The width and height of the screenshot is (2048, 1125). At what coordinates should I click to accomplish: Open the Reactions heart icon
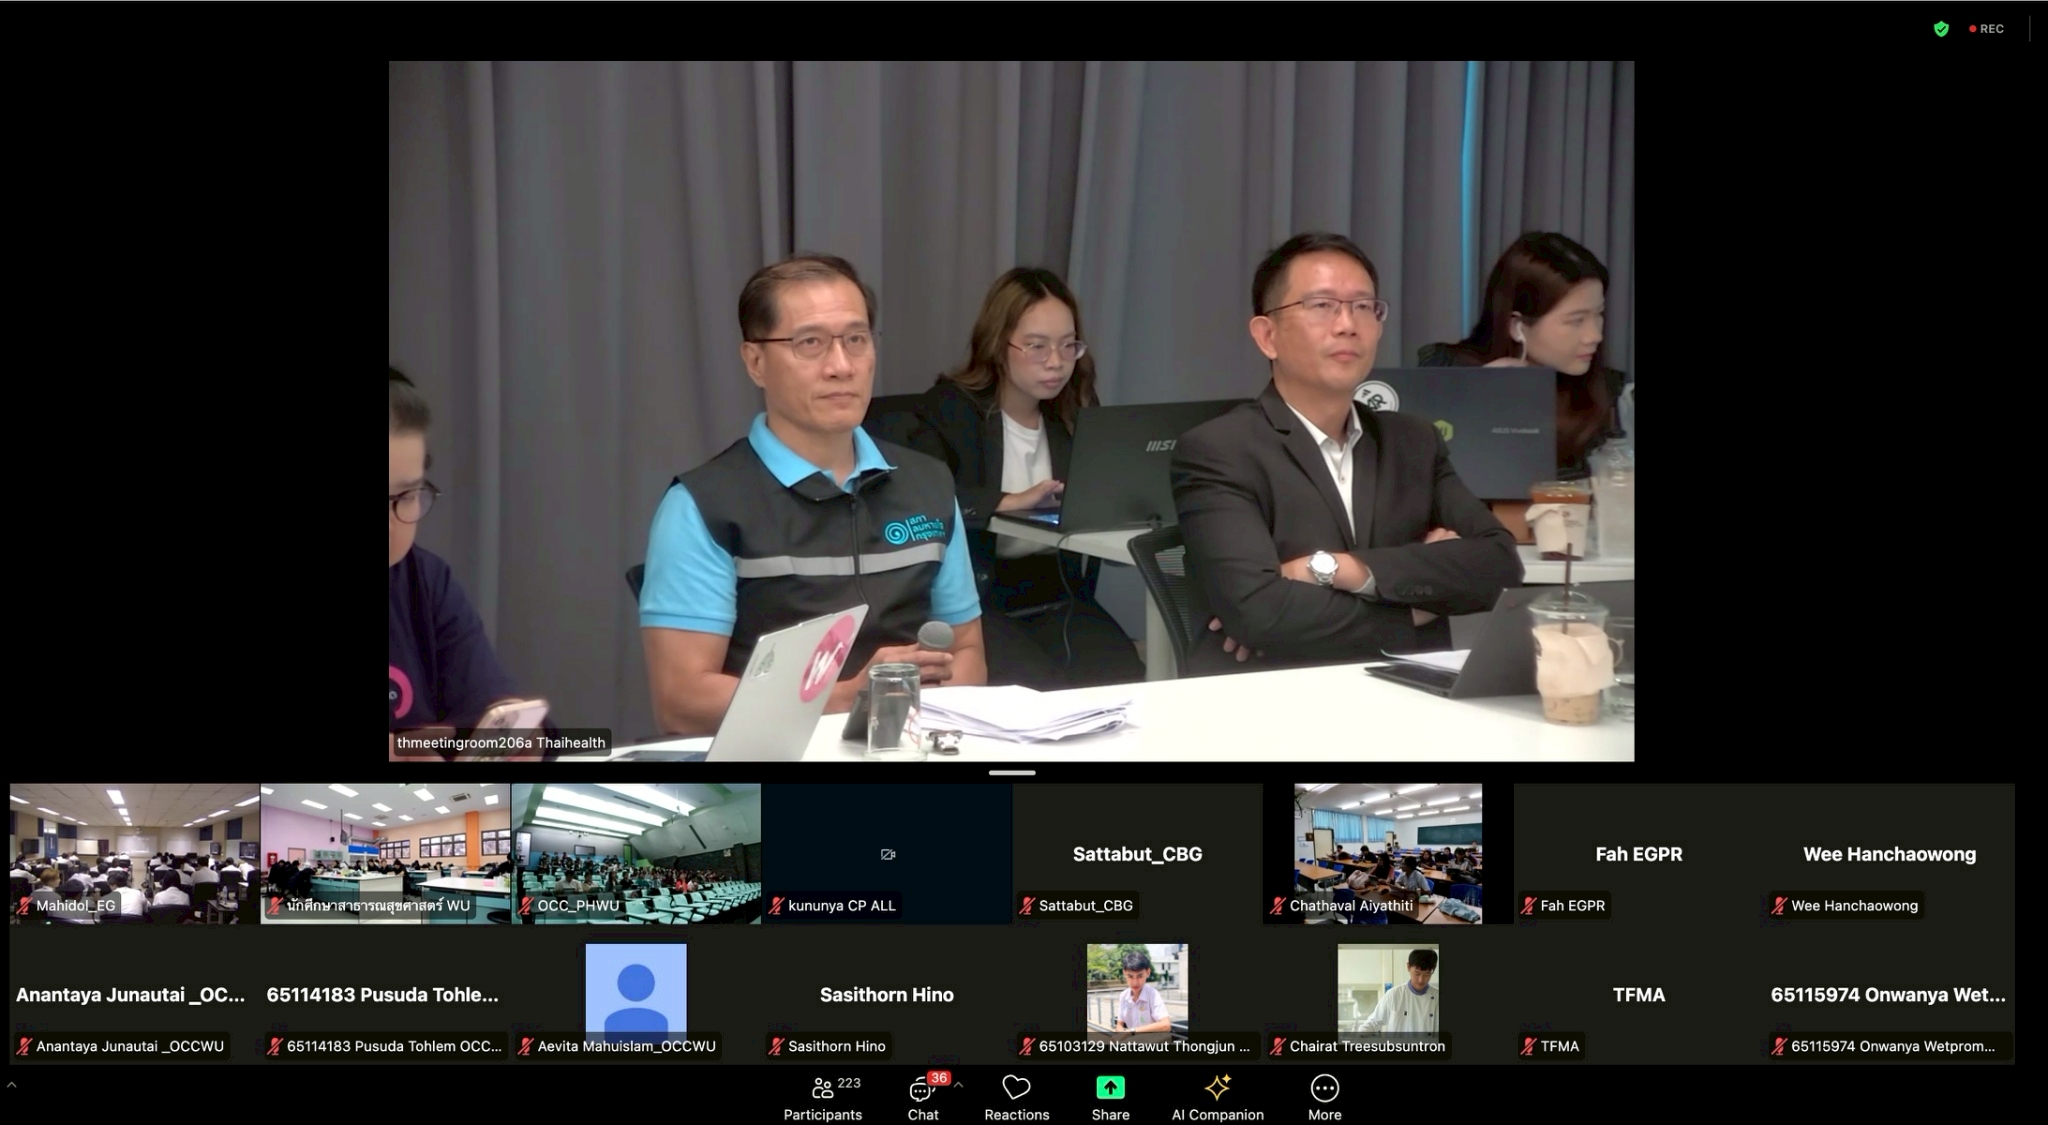point(1016,1087)
